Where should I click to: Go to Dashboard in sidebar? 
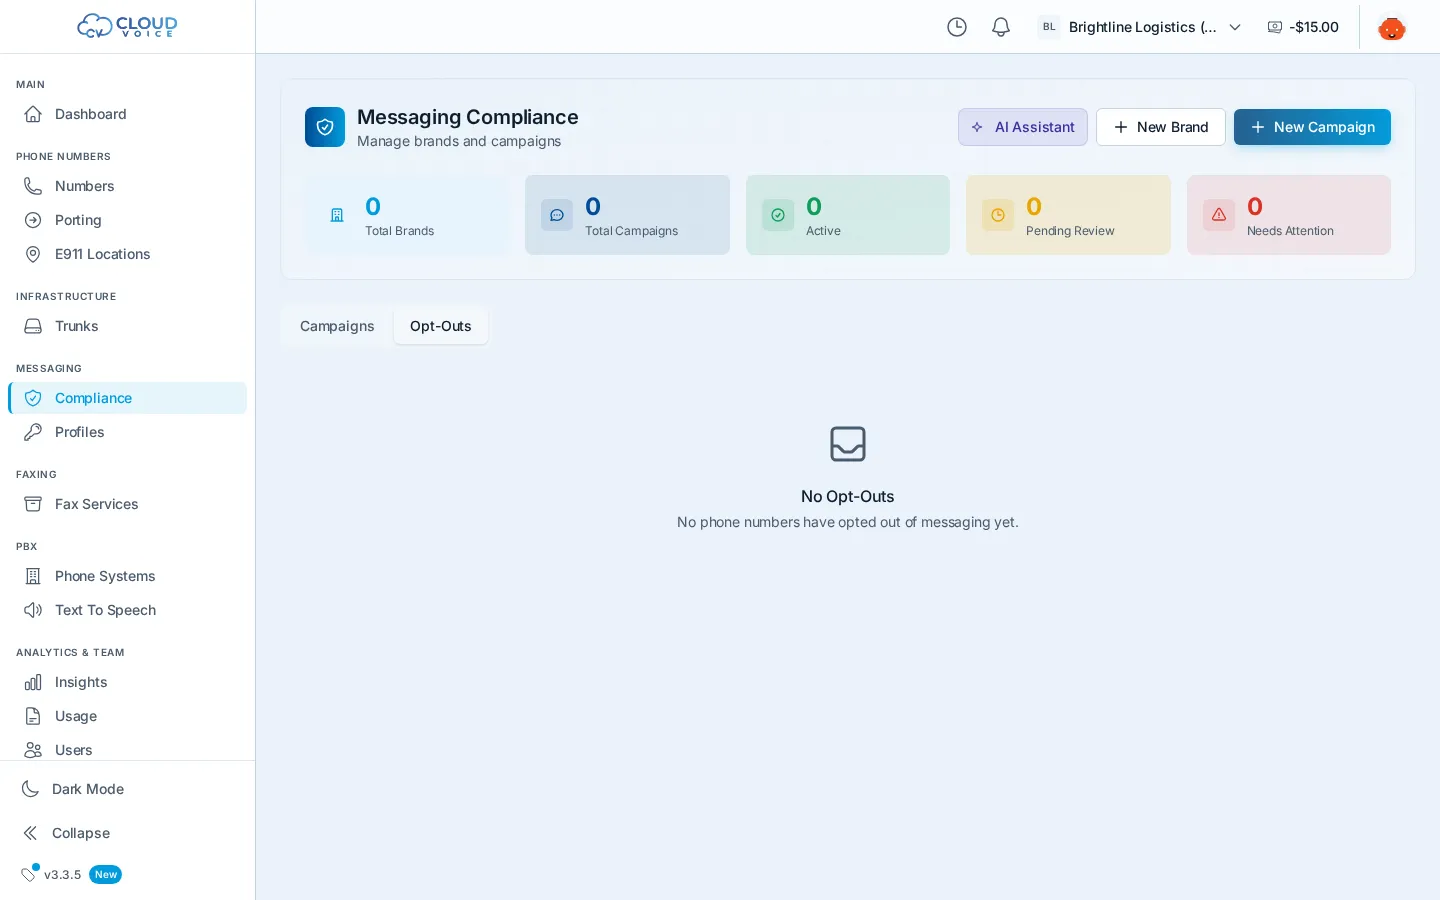coord(127,114)
